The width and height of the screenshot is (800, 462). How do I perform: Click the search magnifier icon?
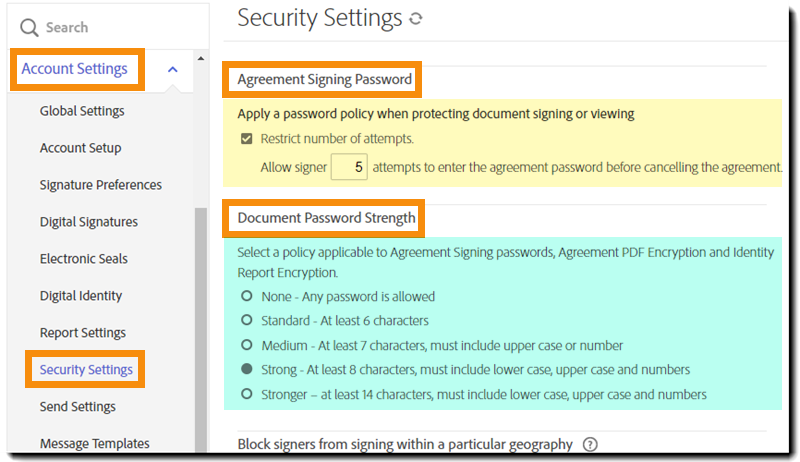coord(29,28)
